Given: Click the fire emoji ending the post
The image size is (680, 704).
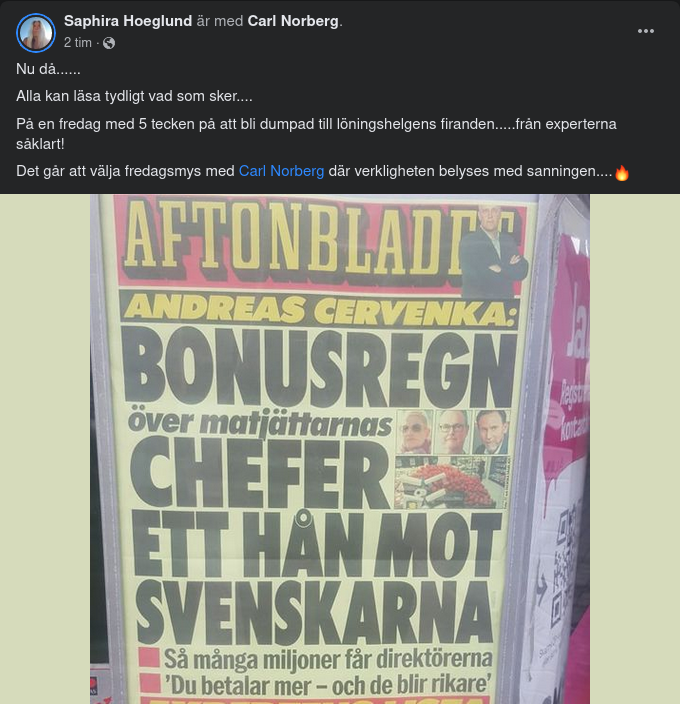Looking at the screenshot, I should point(622,172).
